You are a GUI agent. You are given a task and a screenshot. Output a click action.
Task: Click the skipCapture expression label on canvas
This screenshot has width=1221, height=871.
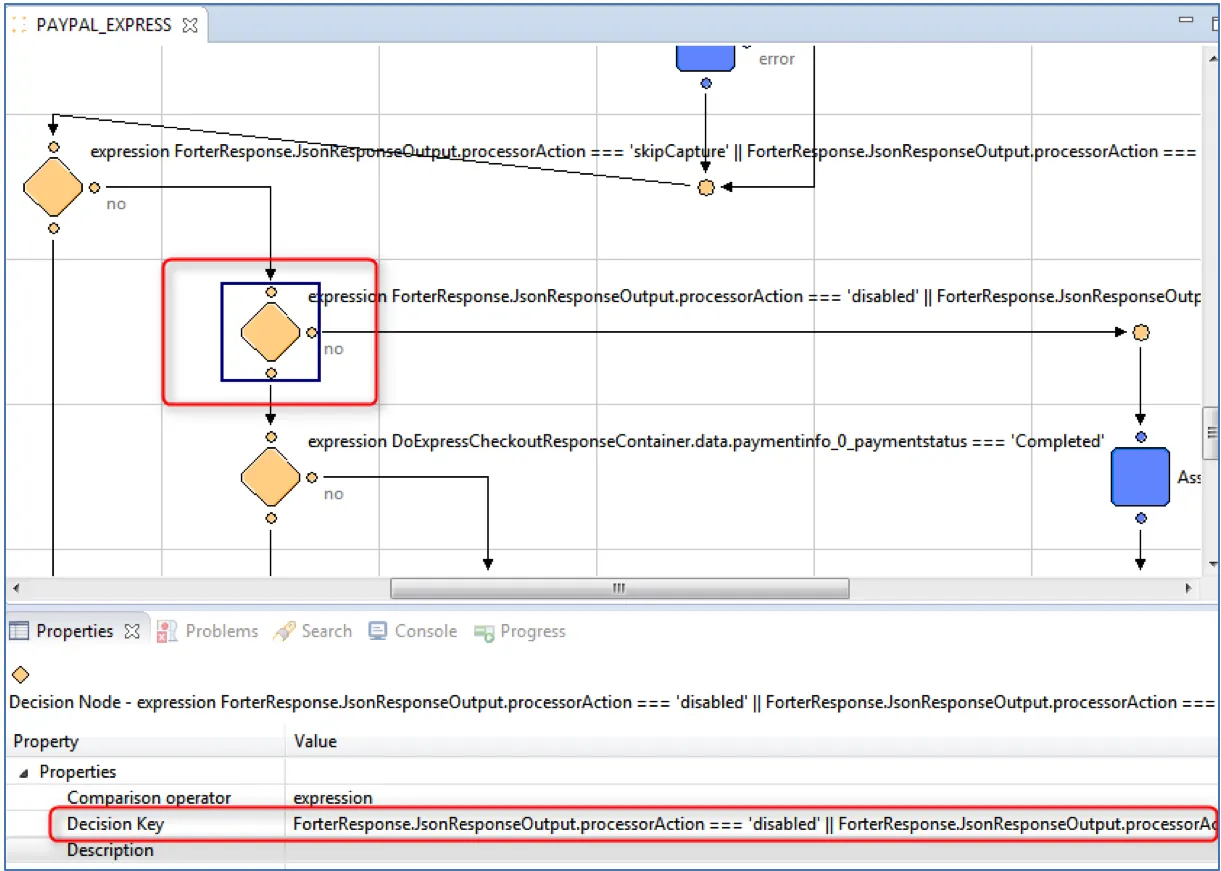[x=644, y=151]
